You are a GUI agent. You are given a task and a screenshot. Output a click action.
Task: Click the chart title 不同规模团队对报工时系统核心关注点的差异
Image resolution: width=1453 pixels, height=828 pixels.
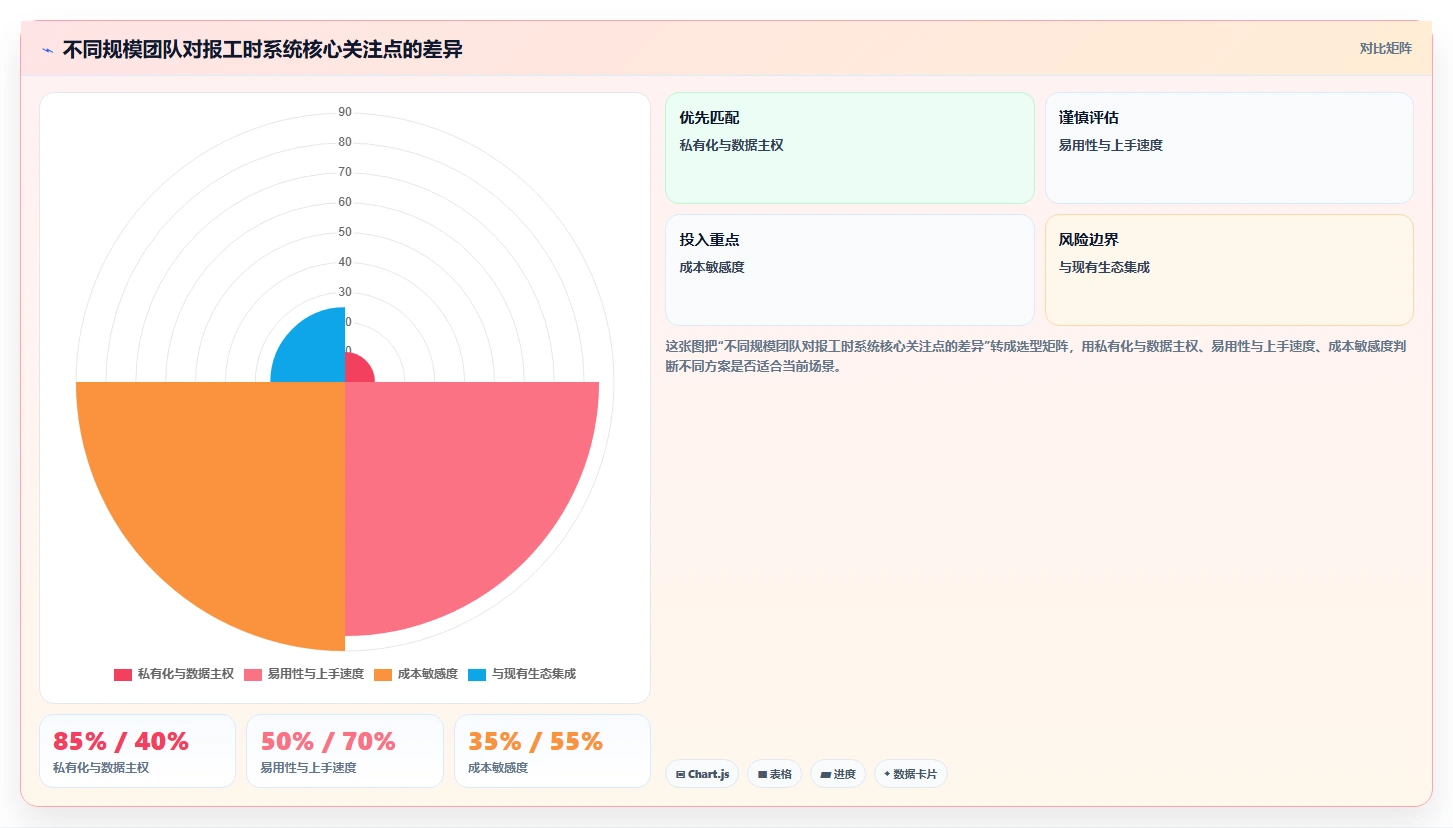tap(262, 49)
